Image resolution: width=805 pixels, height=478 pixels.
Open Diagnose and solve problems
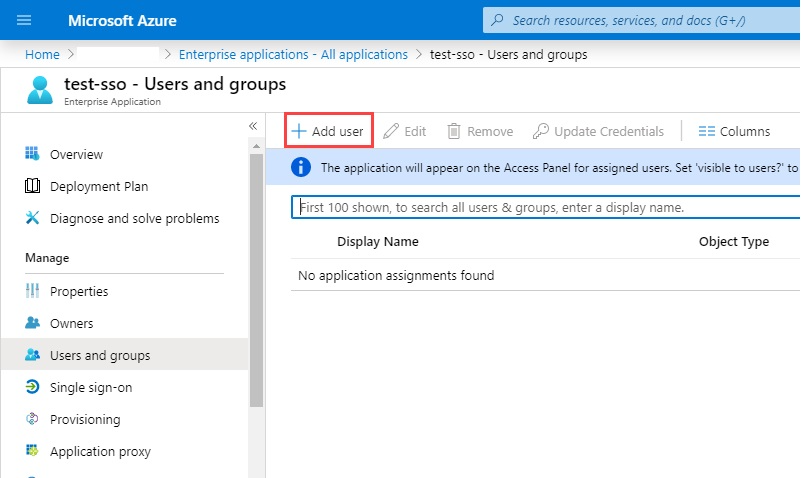coord(124,218)
